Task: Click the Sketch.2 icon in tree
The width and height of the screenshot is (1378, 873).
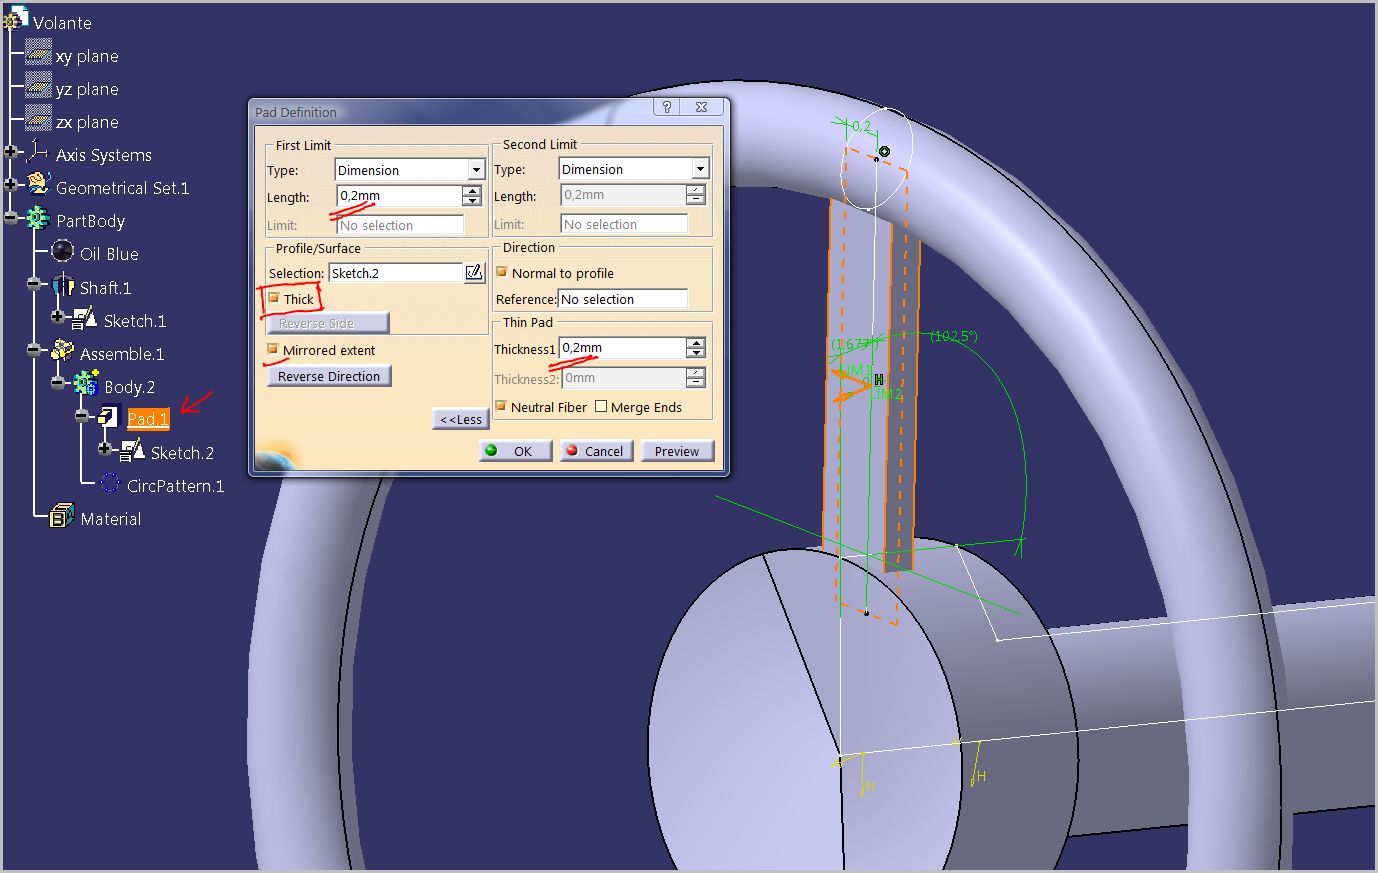Action: coord(133,450)
